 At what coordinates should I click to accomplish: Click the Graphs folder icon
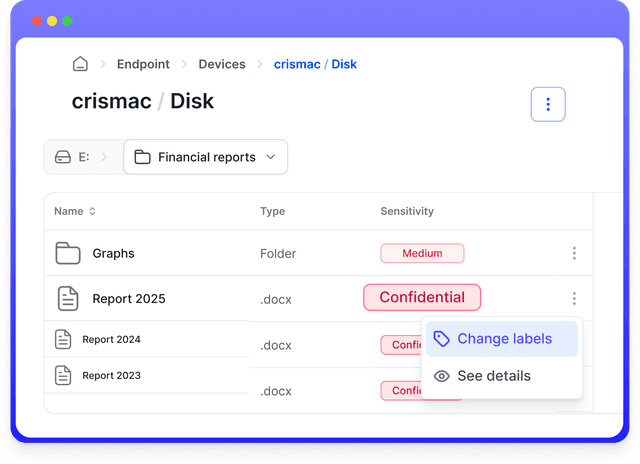tap(68, 254)
